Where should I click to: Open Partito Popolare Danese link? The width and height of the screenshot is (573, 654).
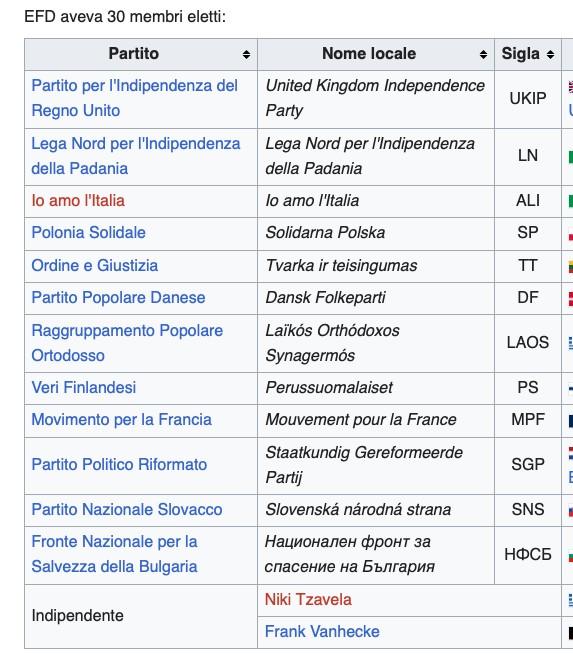point(118,298)
